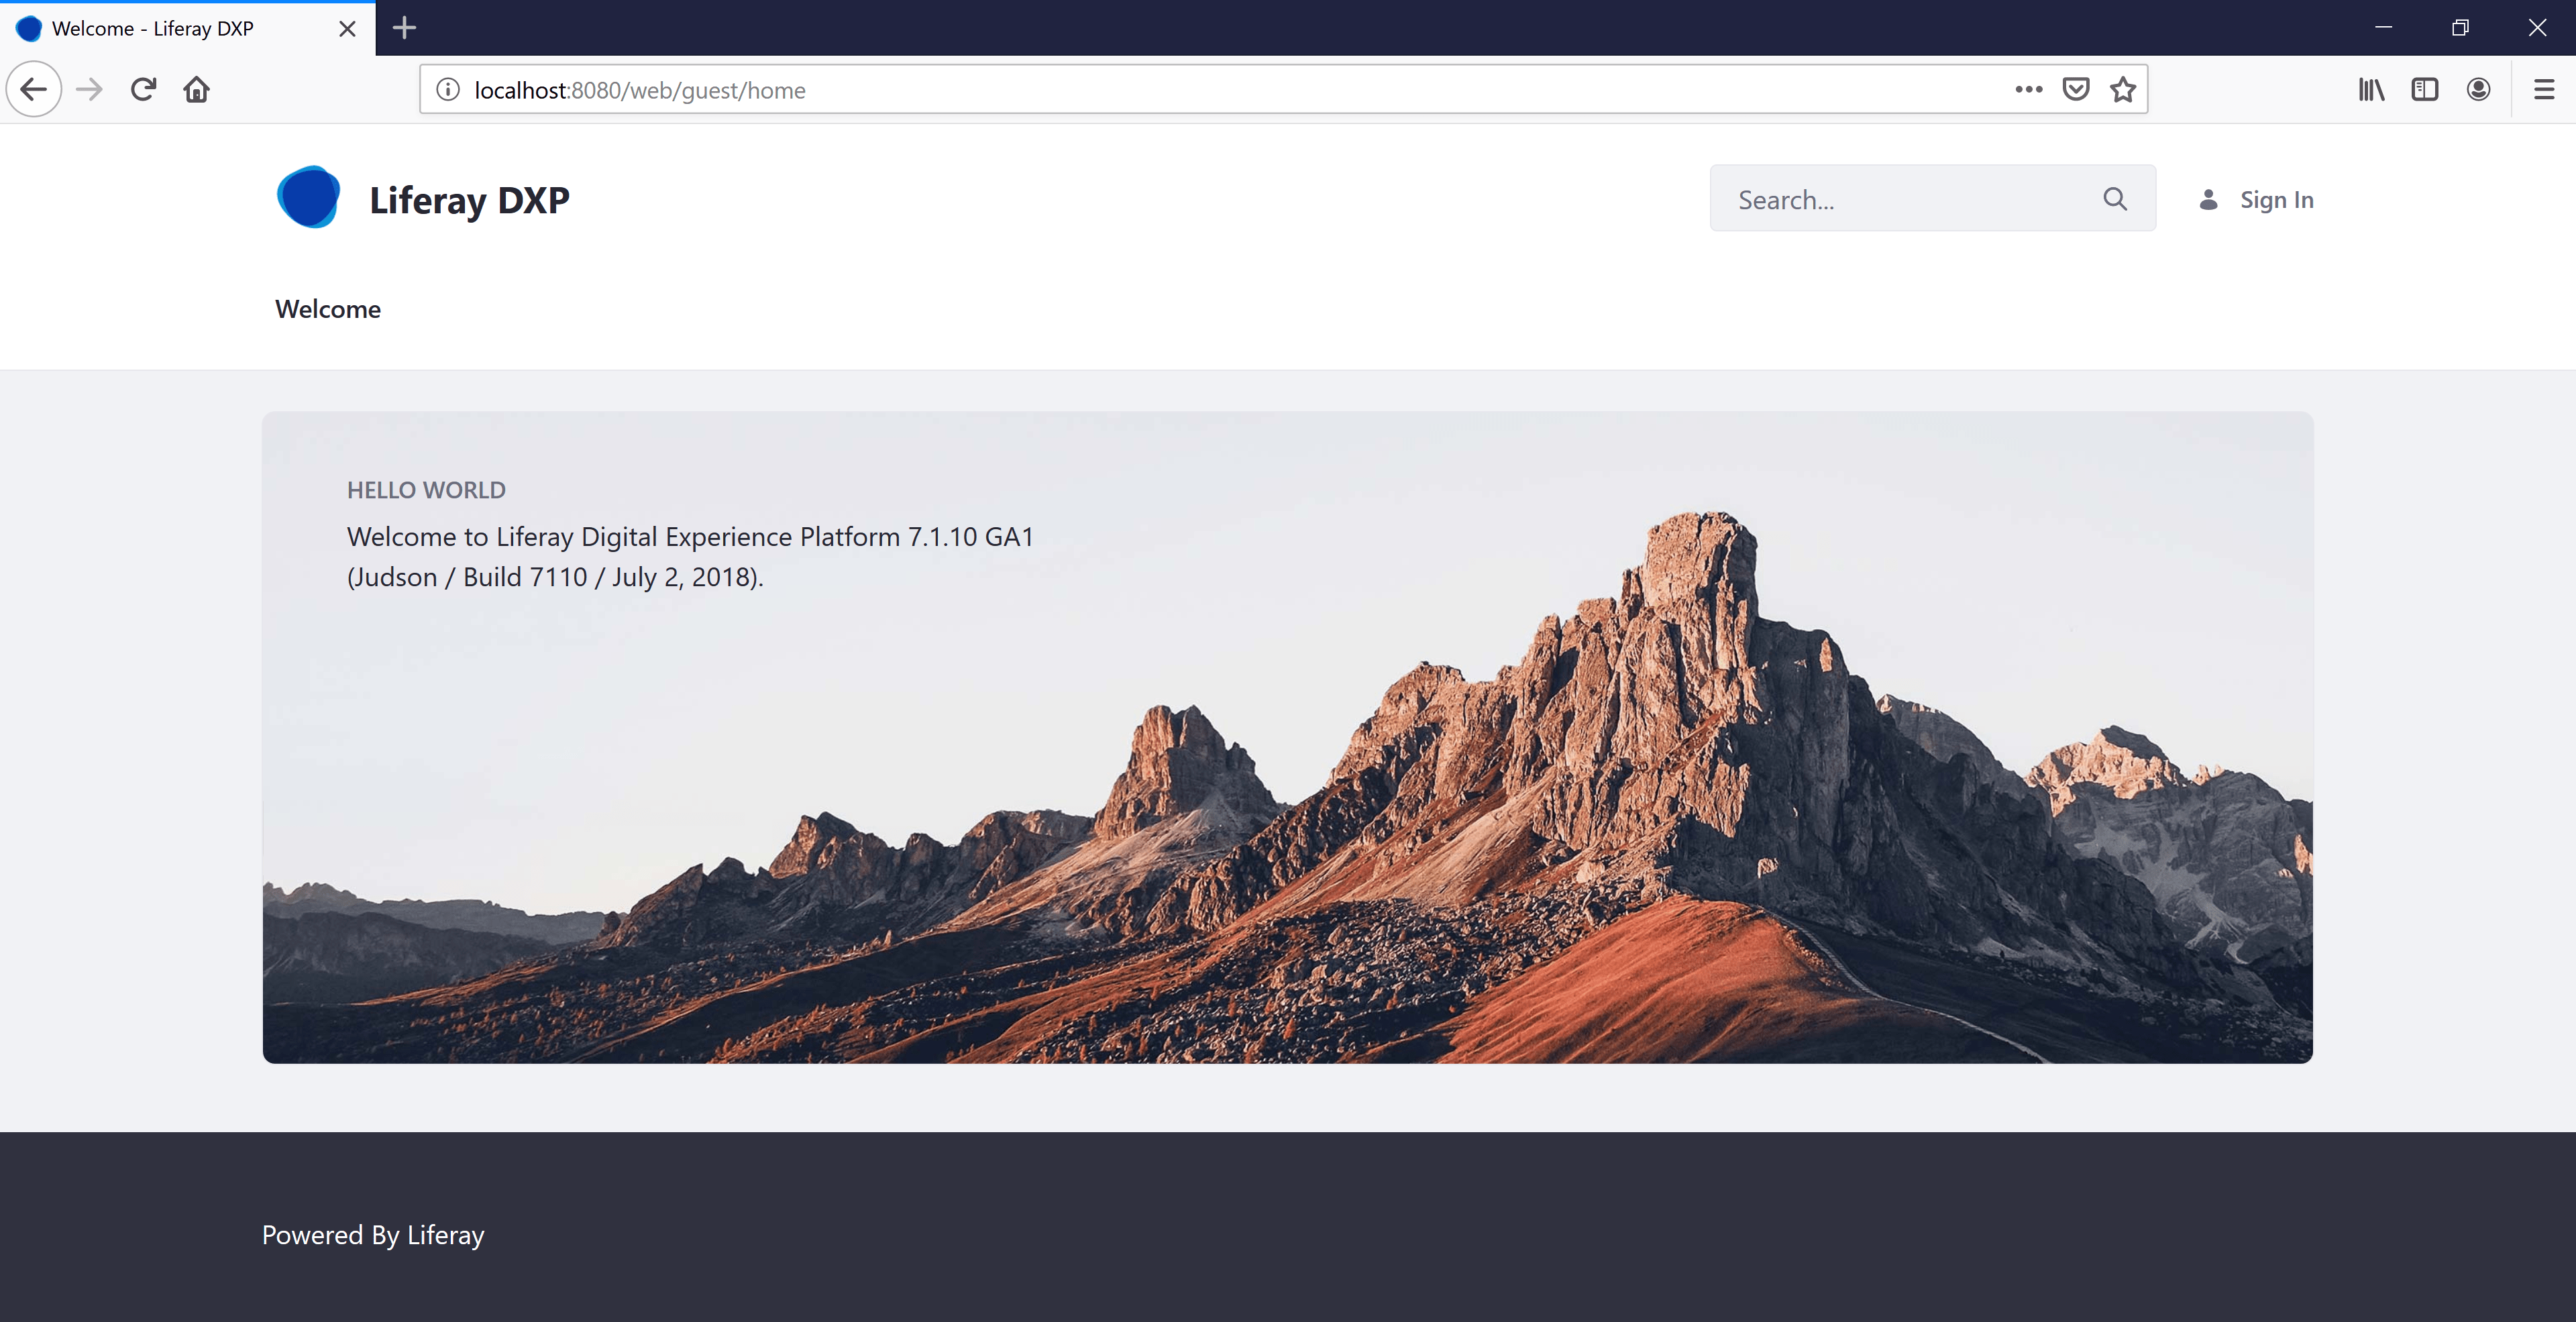This screenshot has width=2576, height=1322.
Task: Open the Library icon
Action: [x=2372, y=90]
